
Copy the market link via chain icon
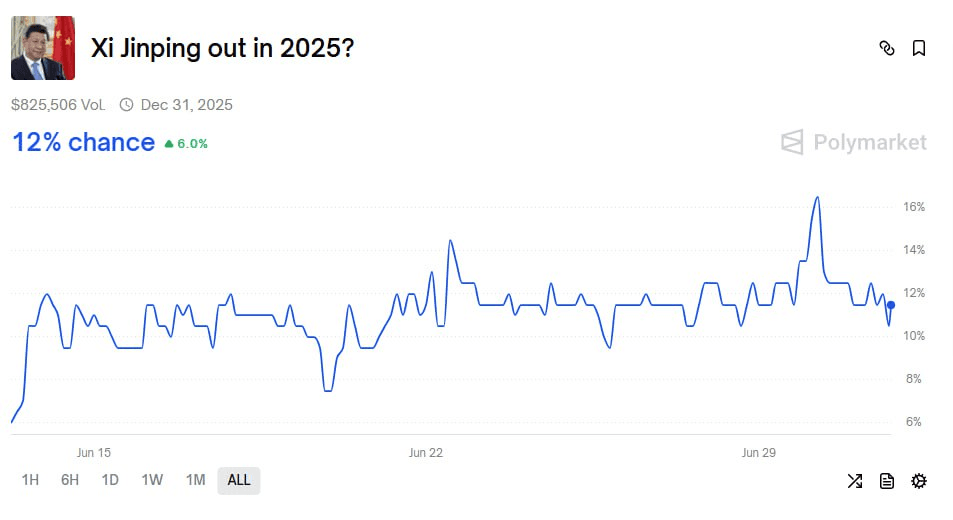[x=887, y=48]
